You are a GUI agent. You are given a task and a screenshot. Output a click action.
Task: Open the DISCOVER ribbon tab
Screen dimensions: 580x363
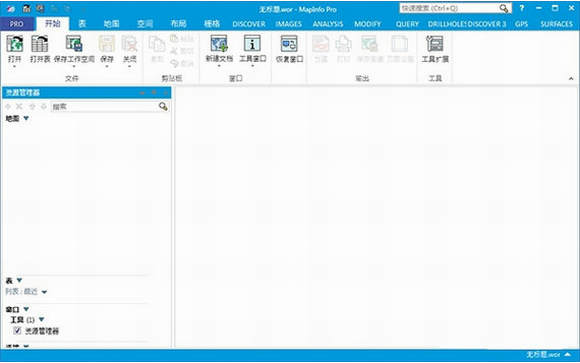click(x=249, y=24)
